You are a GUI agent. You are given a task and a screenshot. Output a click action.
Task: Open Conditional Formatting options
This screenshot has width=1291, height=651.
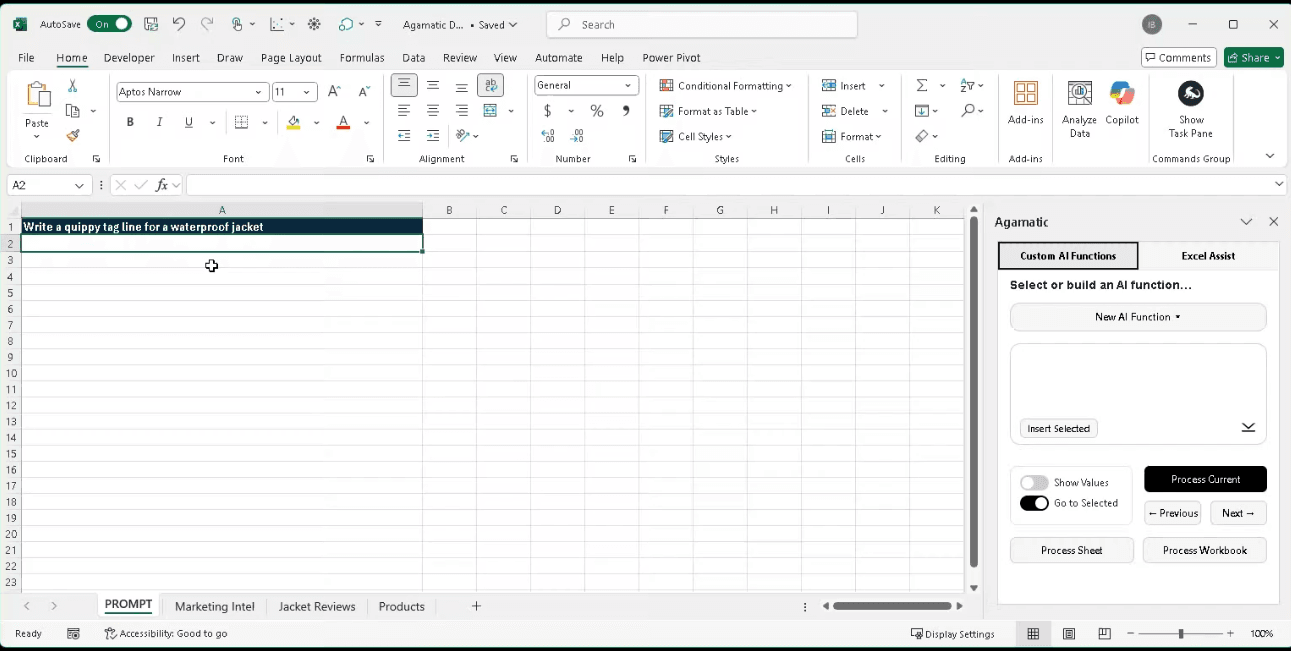[725, 85]
